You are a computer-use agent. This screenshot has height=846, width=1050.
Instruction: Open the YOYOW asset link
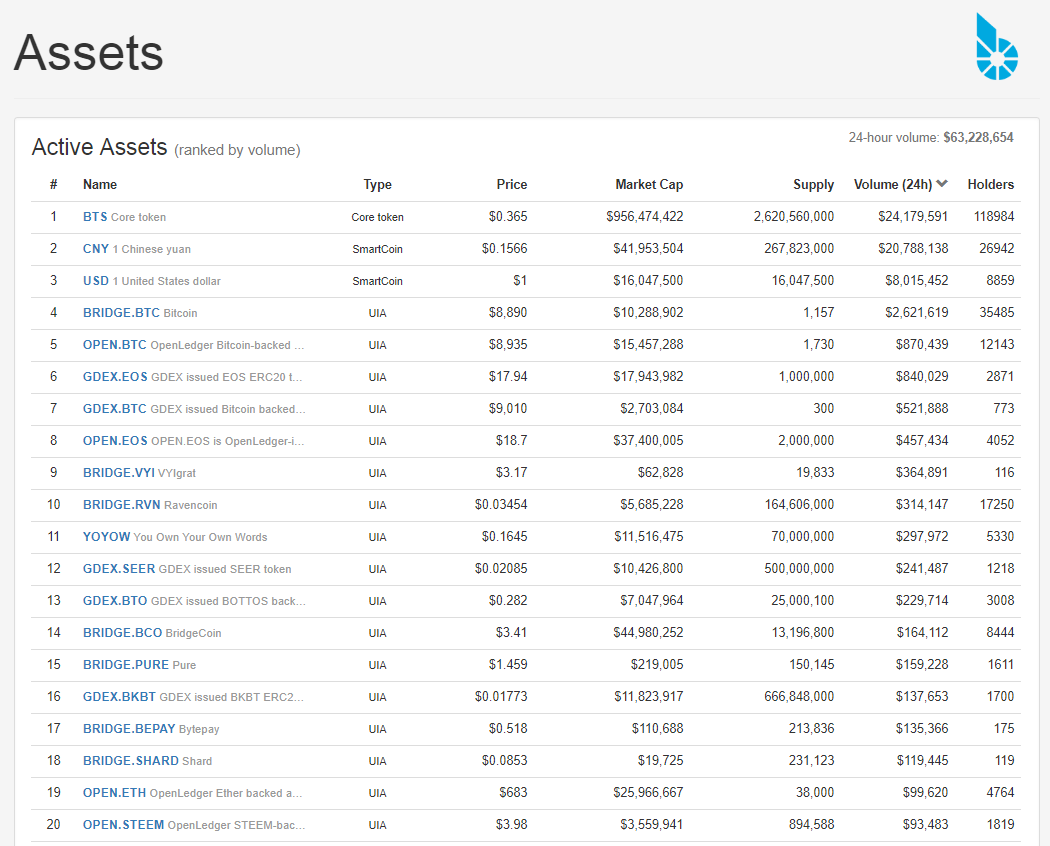pos(106,537)
